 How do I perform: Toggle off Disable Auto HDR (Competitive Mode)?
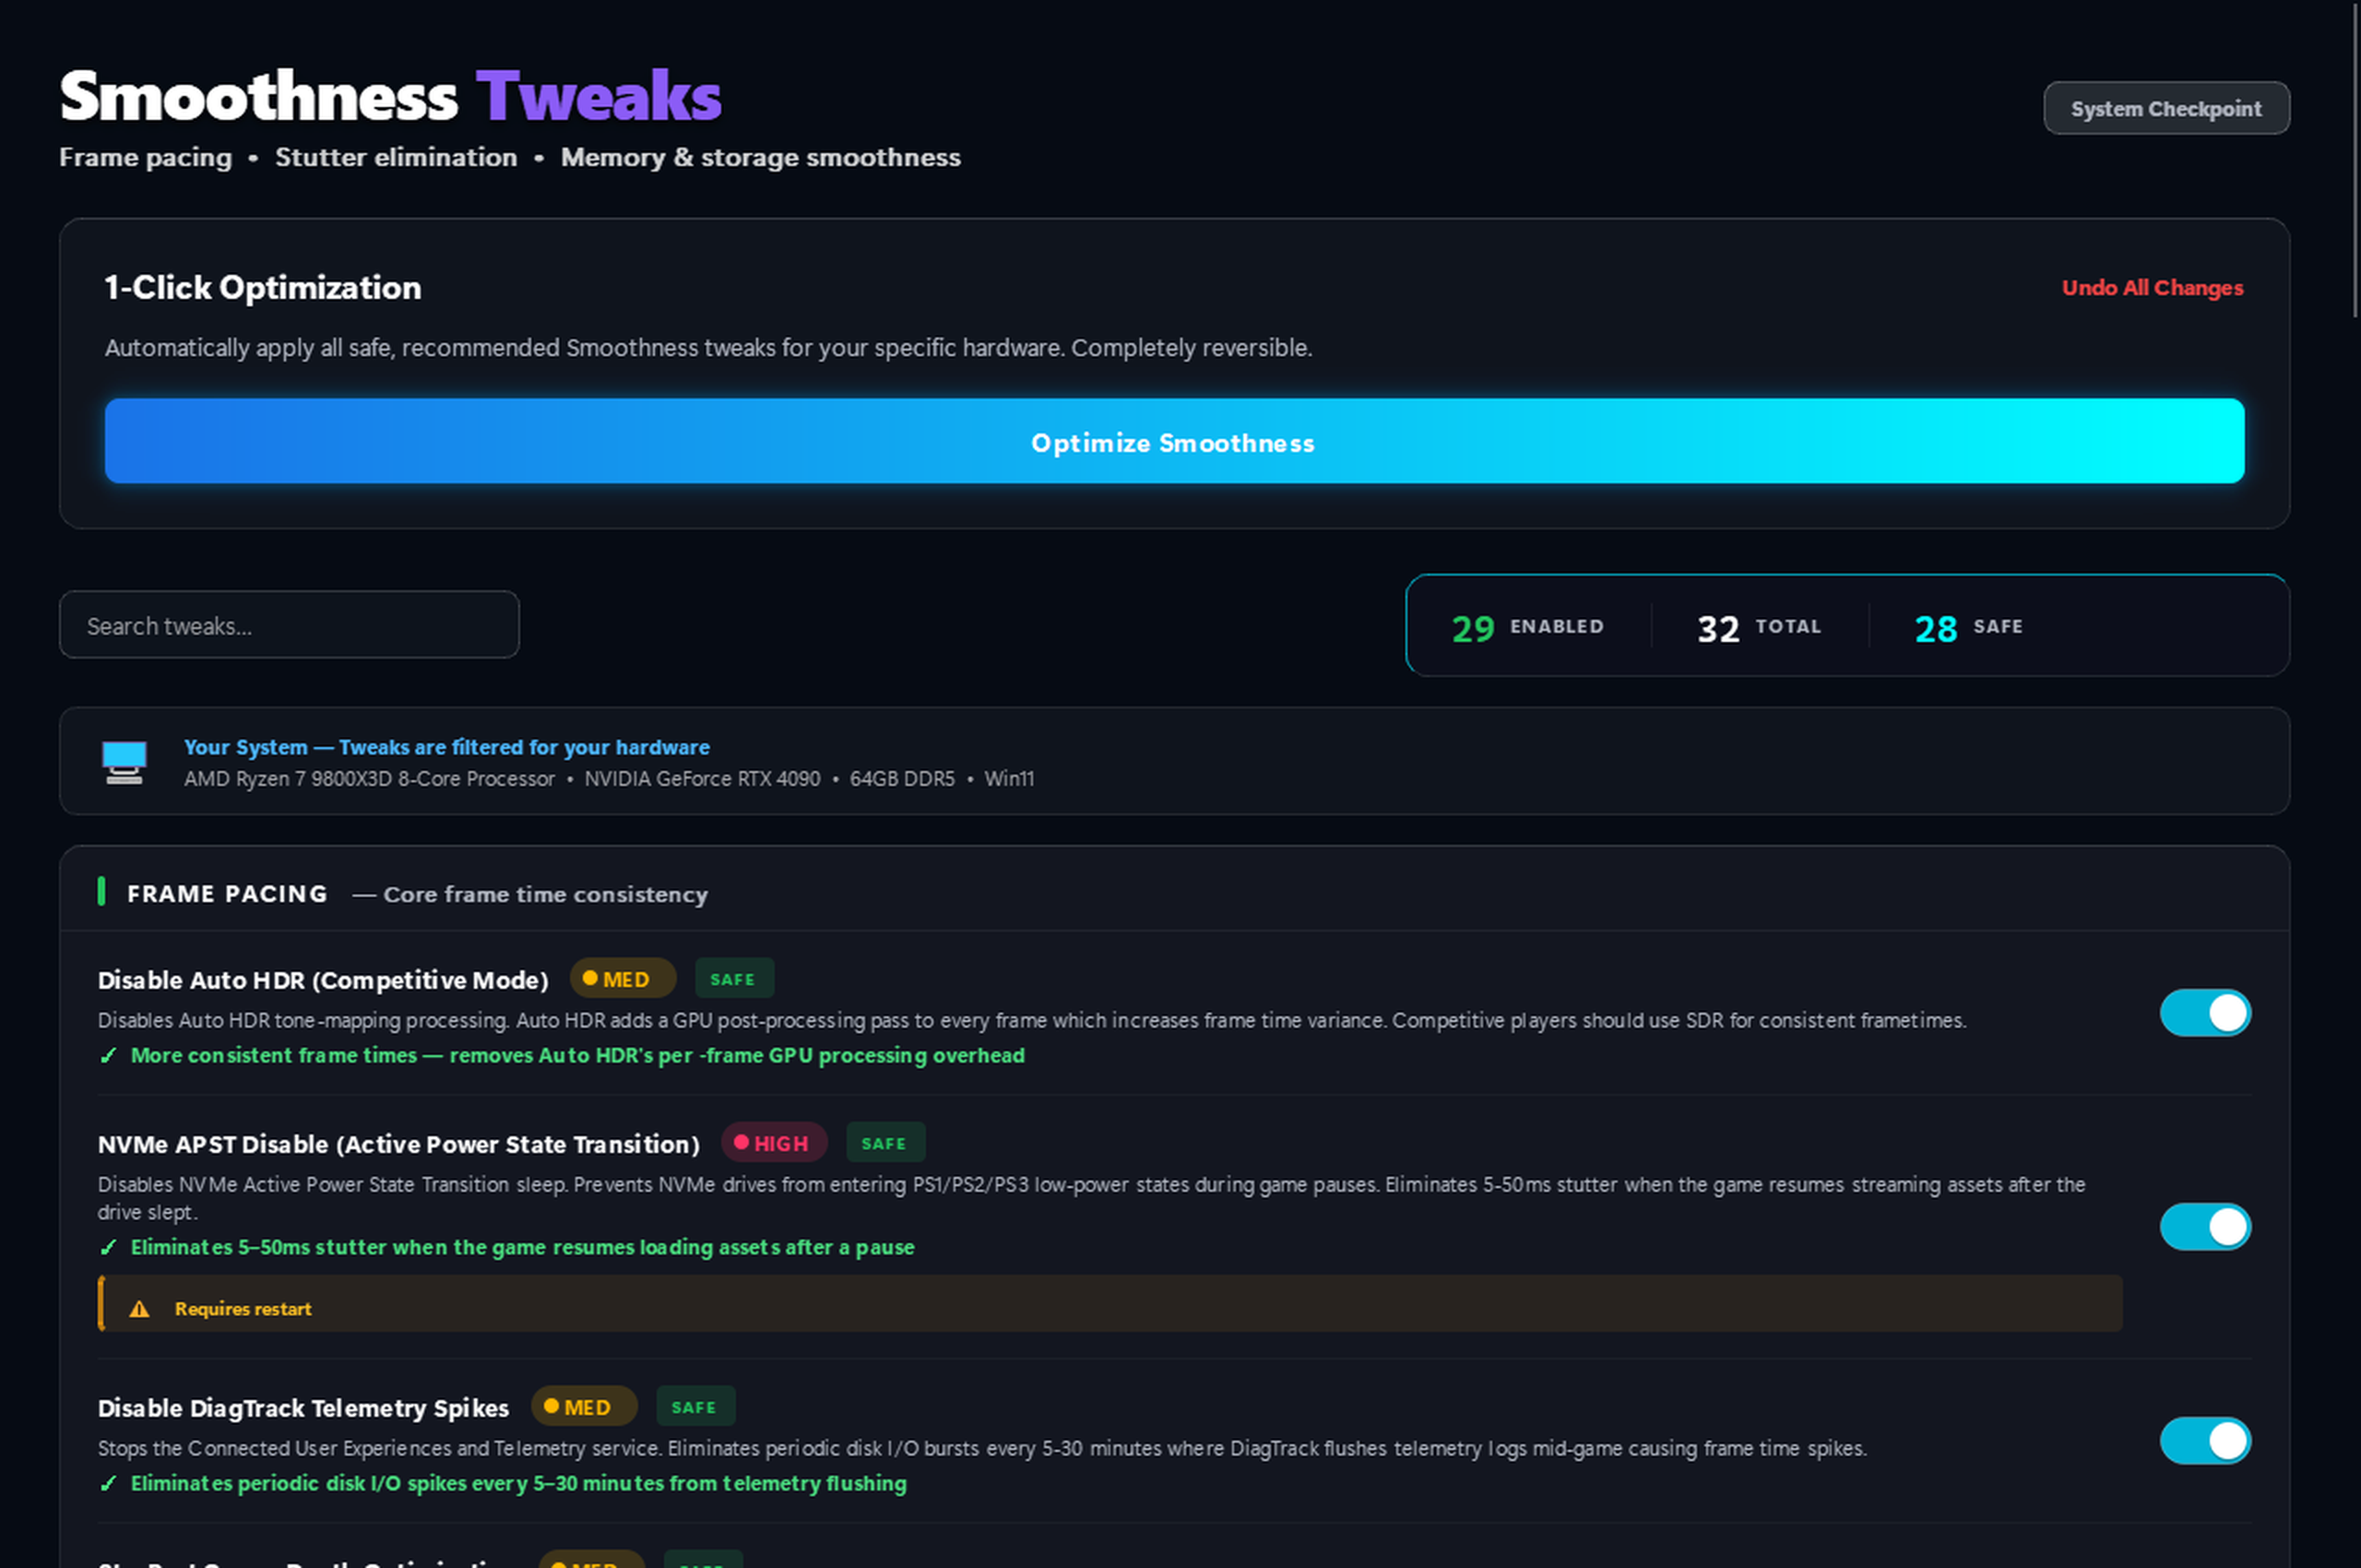[2205, 1012]
